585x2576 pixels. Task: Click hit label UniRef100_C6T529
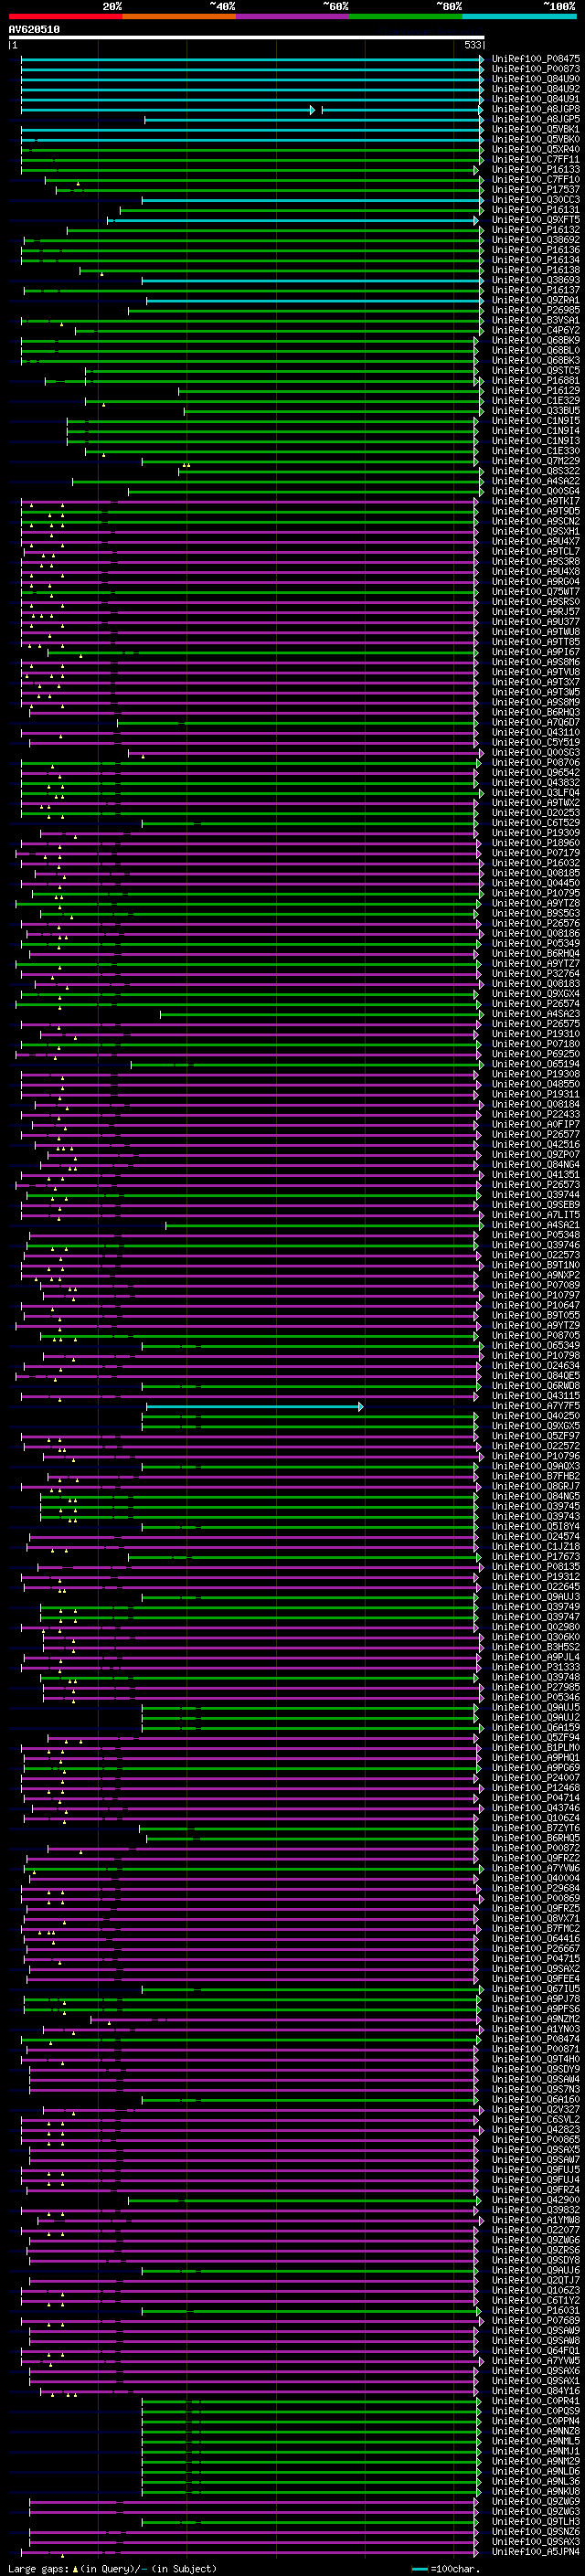pos(536,822)
